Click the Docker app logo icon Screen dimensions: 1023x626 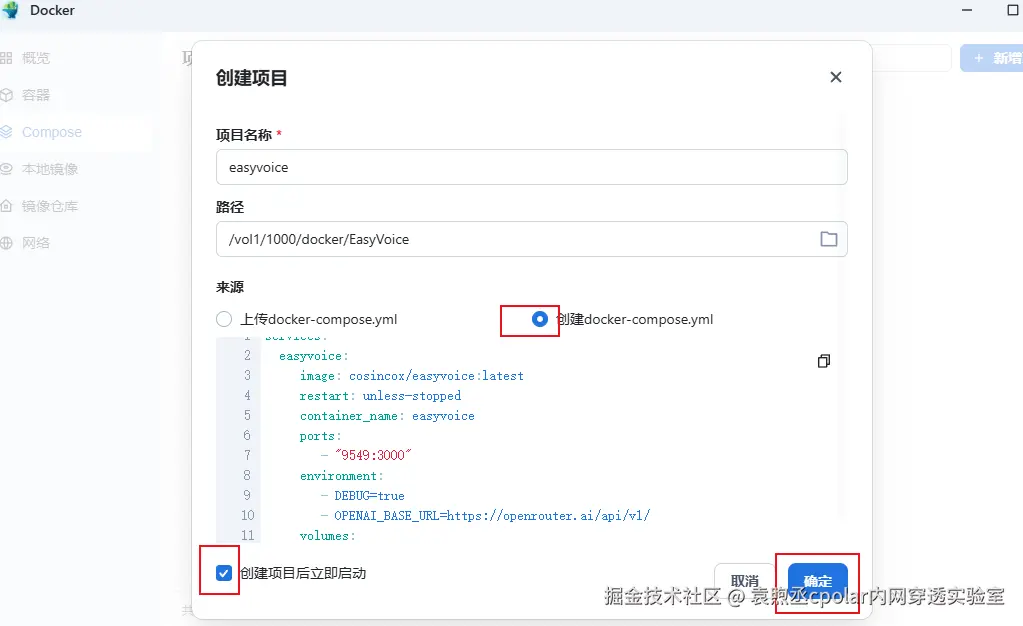(10, 10)
